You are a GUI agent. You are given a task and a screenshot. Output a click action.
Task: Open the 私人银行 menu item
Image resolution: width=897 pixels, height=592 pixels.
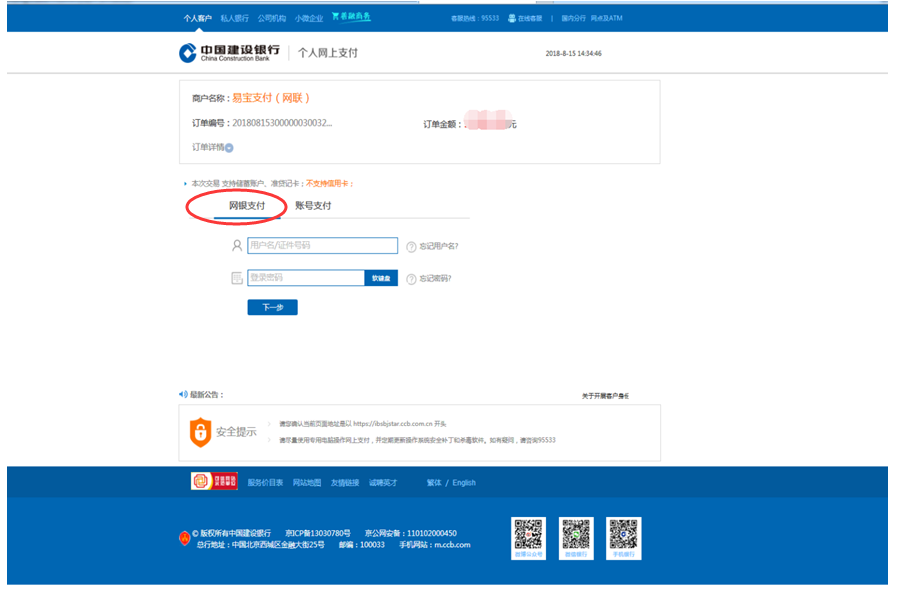pyautogui.click(x=235, y=14)
